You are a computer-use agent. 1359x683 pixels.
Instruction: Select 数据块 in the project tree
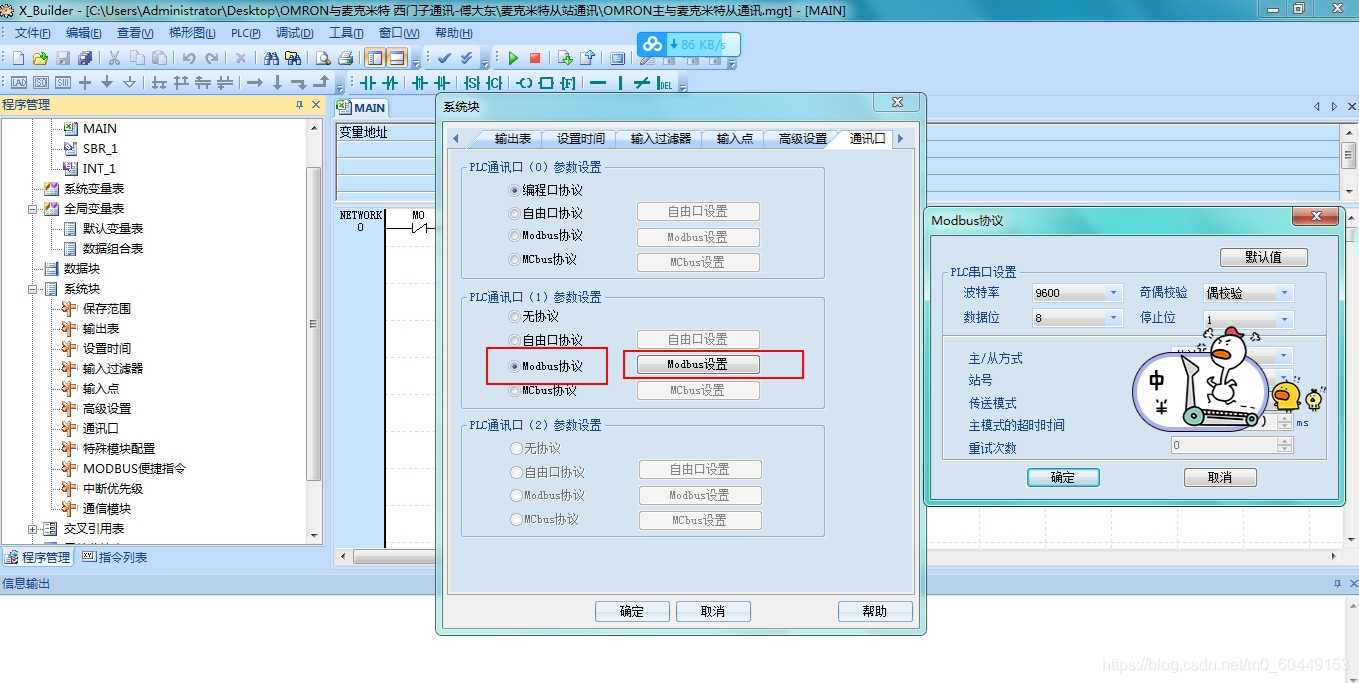point(82,269)
